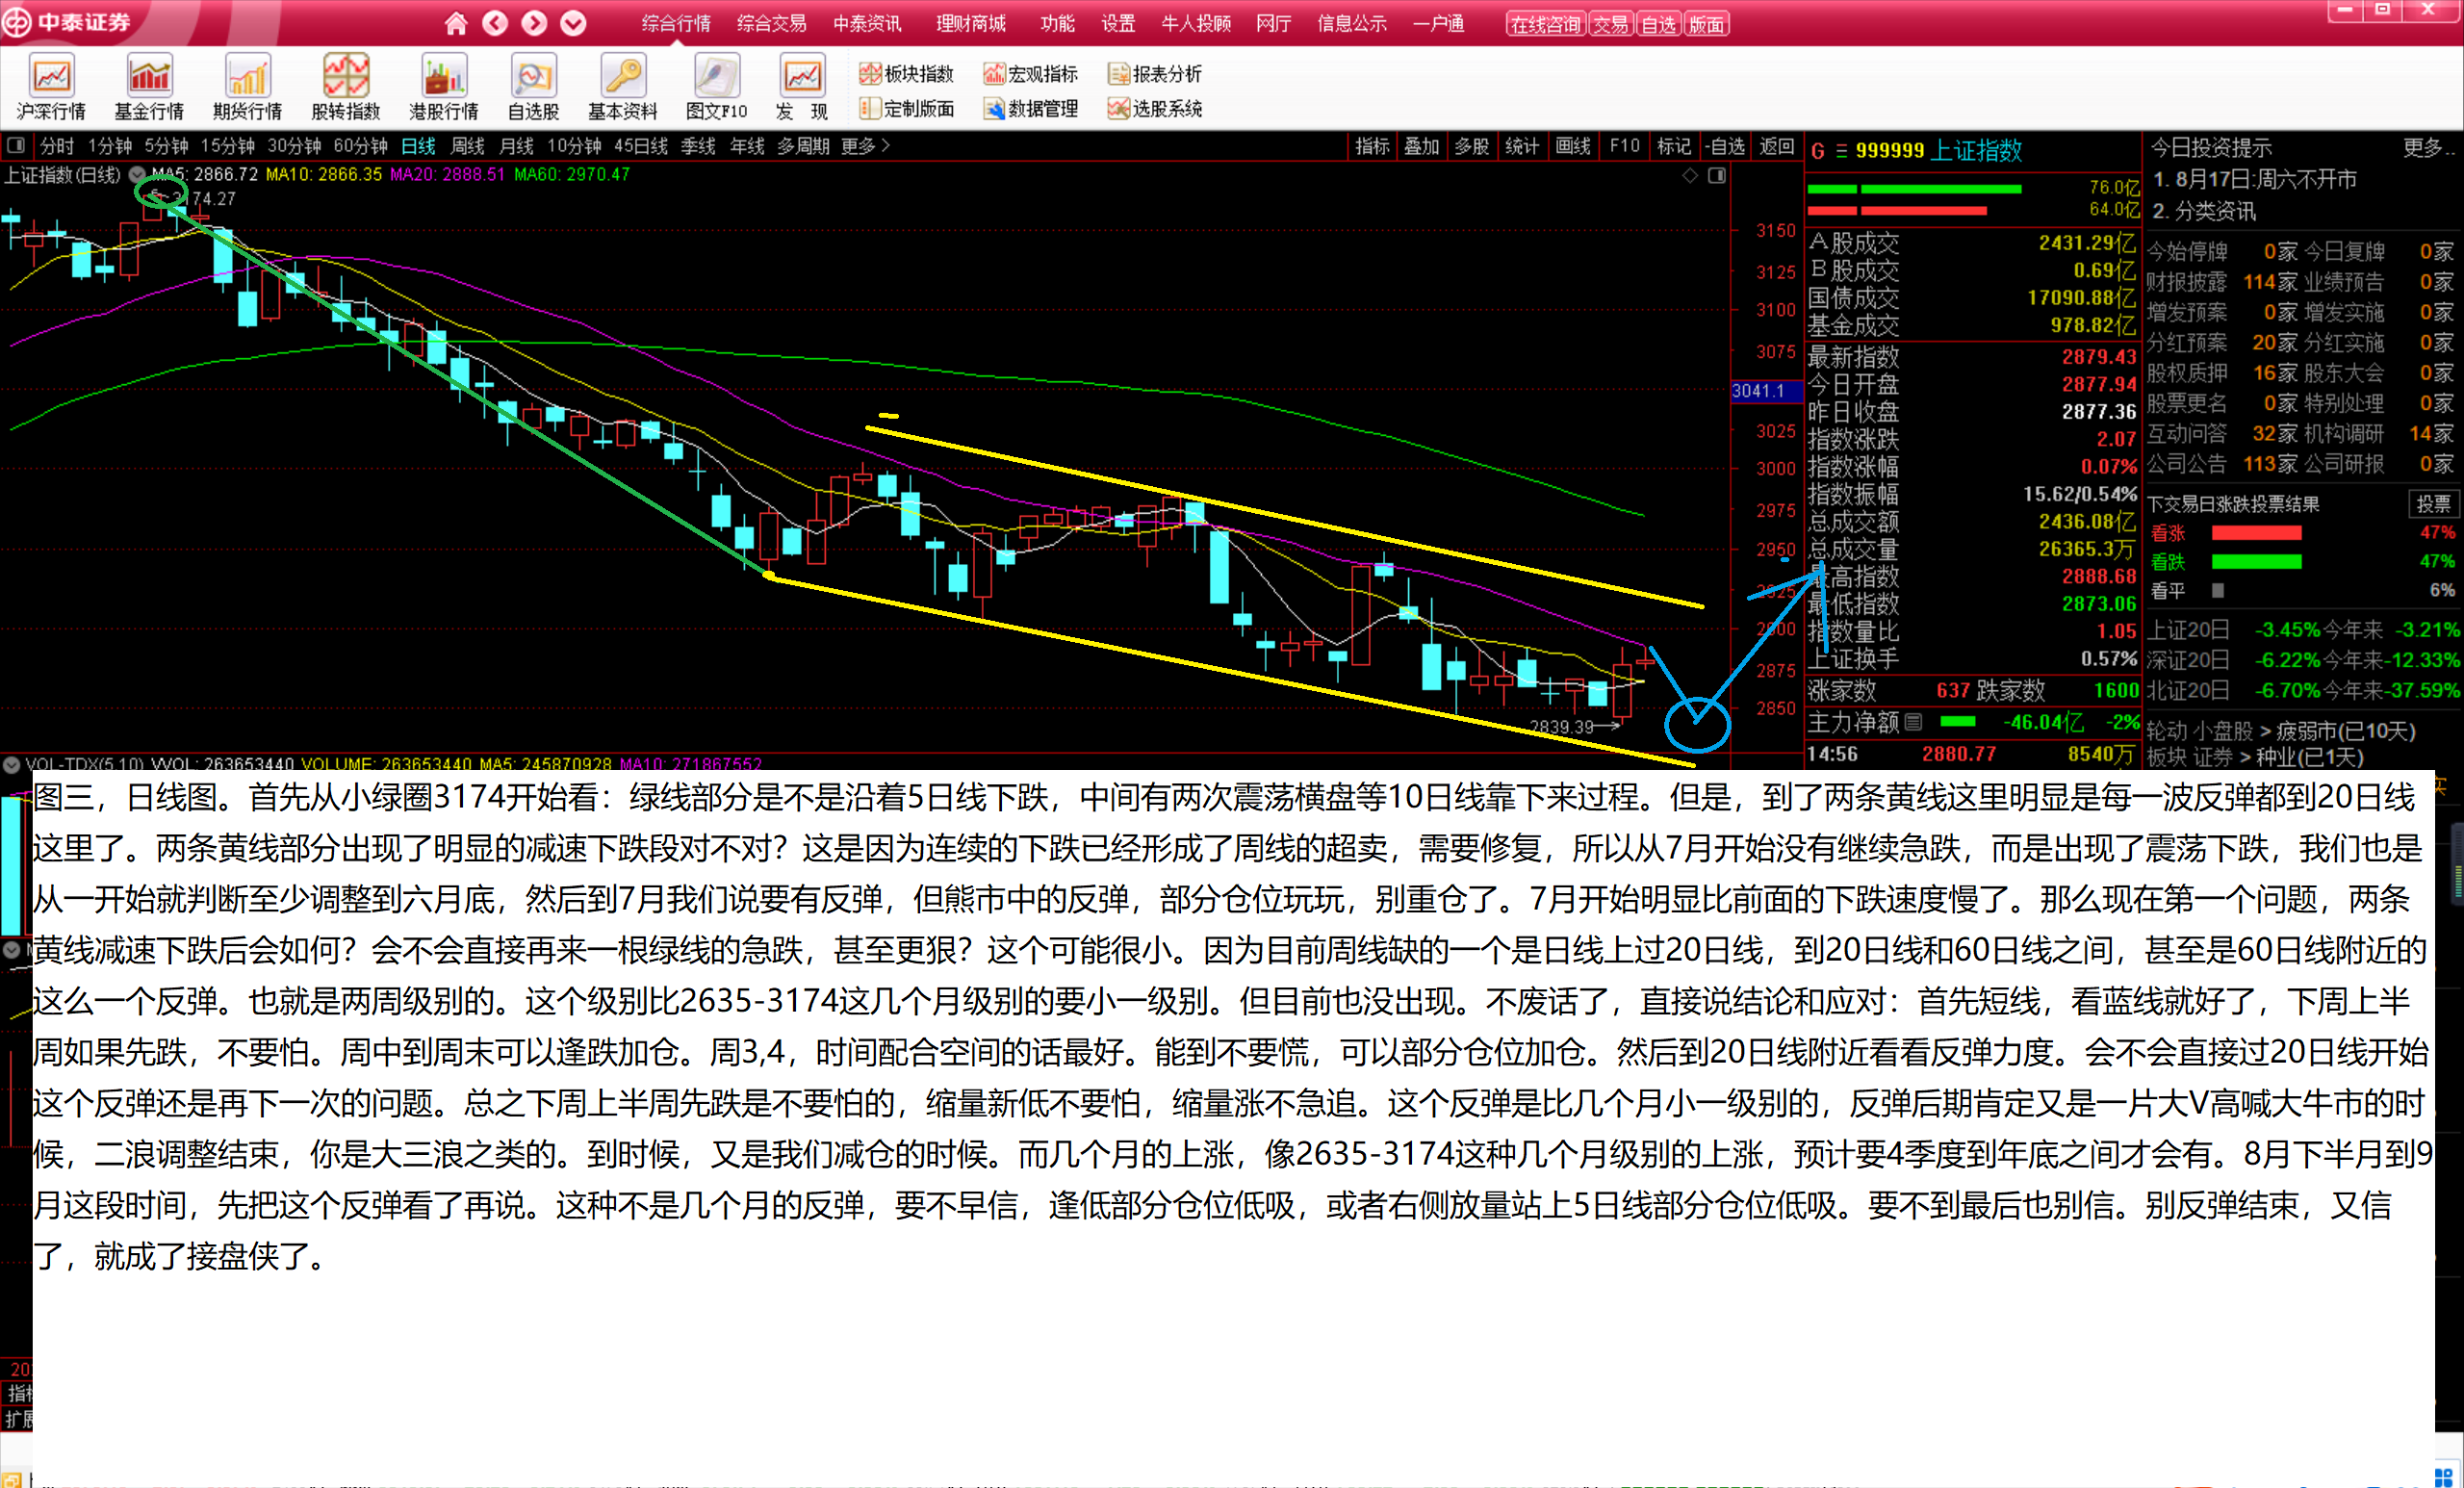Toggle the panel icon left of 分时
This screenshot has width=2464, height=1488.
[x=16, y=146]
